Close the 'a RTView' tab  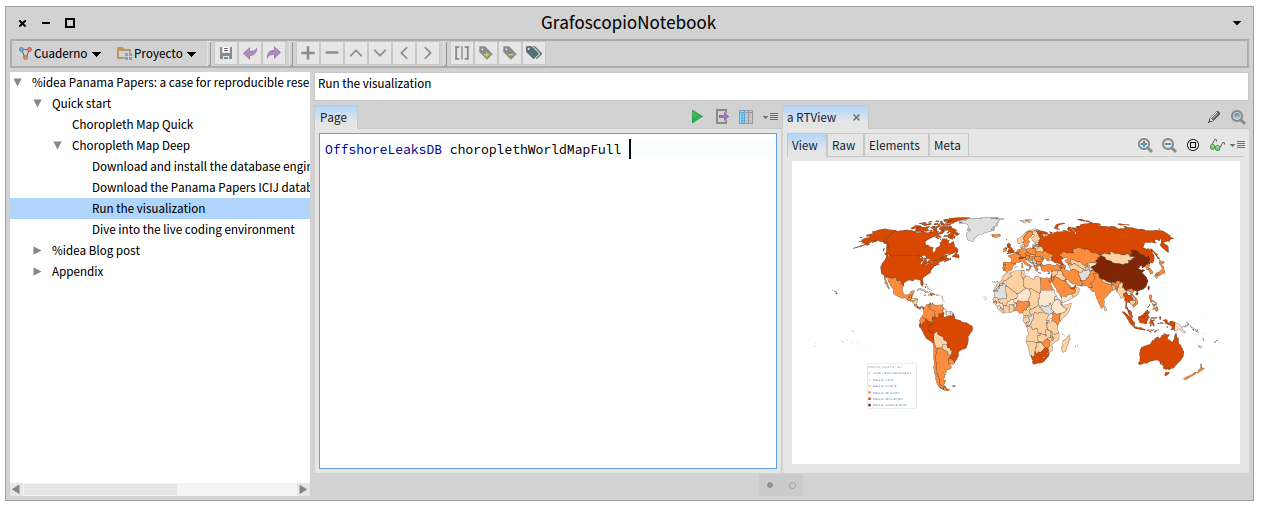pos(856,117)
